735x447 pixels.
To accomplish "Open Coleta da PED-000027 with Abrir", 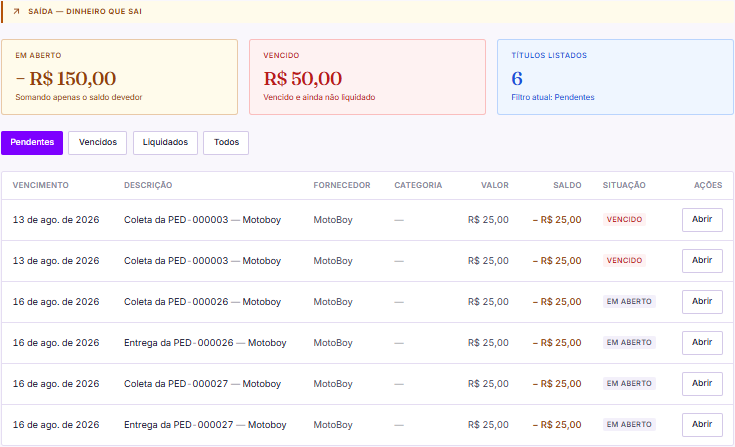I will pos(702,384).
